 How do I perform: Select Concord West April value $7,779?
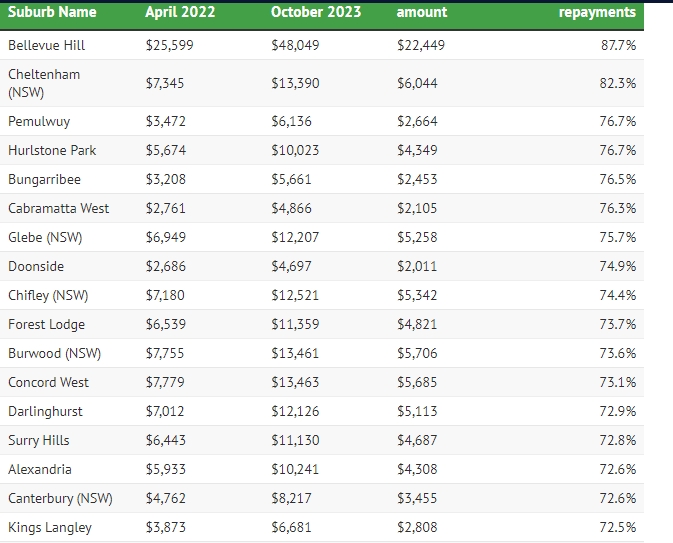(165, 382)
